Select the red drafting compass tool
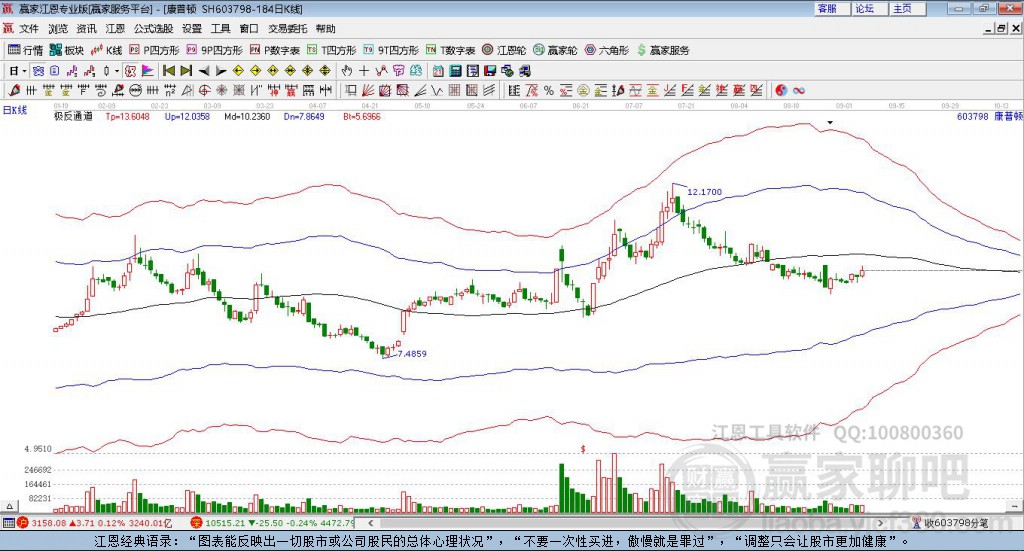The image size is (1024, 551). click(14, 90)
